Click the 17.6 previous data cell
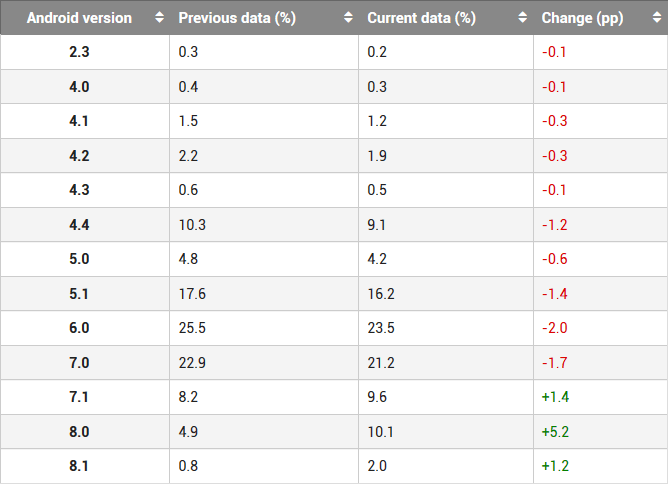 coord(192,294)
